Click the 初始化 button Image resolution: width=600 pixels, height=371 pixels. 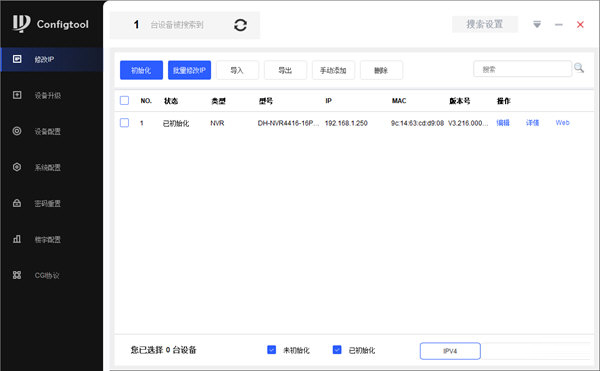(x=141, y=70)
